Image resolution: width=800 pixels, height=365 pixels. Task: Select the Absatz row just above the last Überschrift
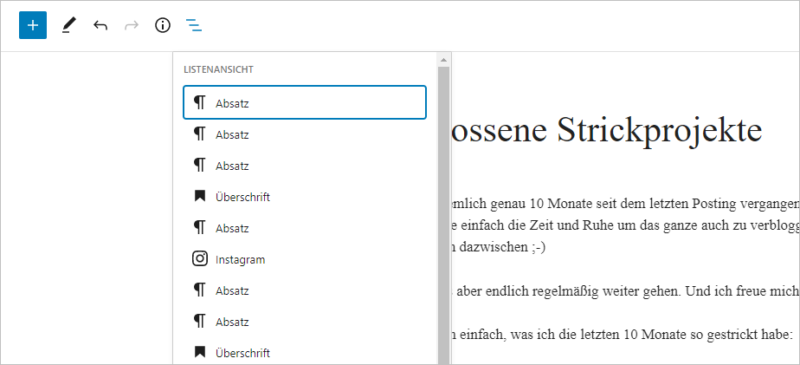click(x=305, y=322)
